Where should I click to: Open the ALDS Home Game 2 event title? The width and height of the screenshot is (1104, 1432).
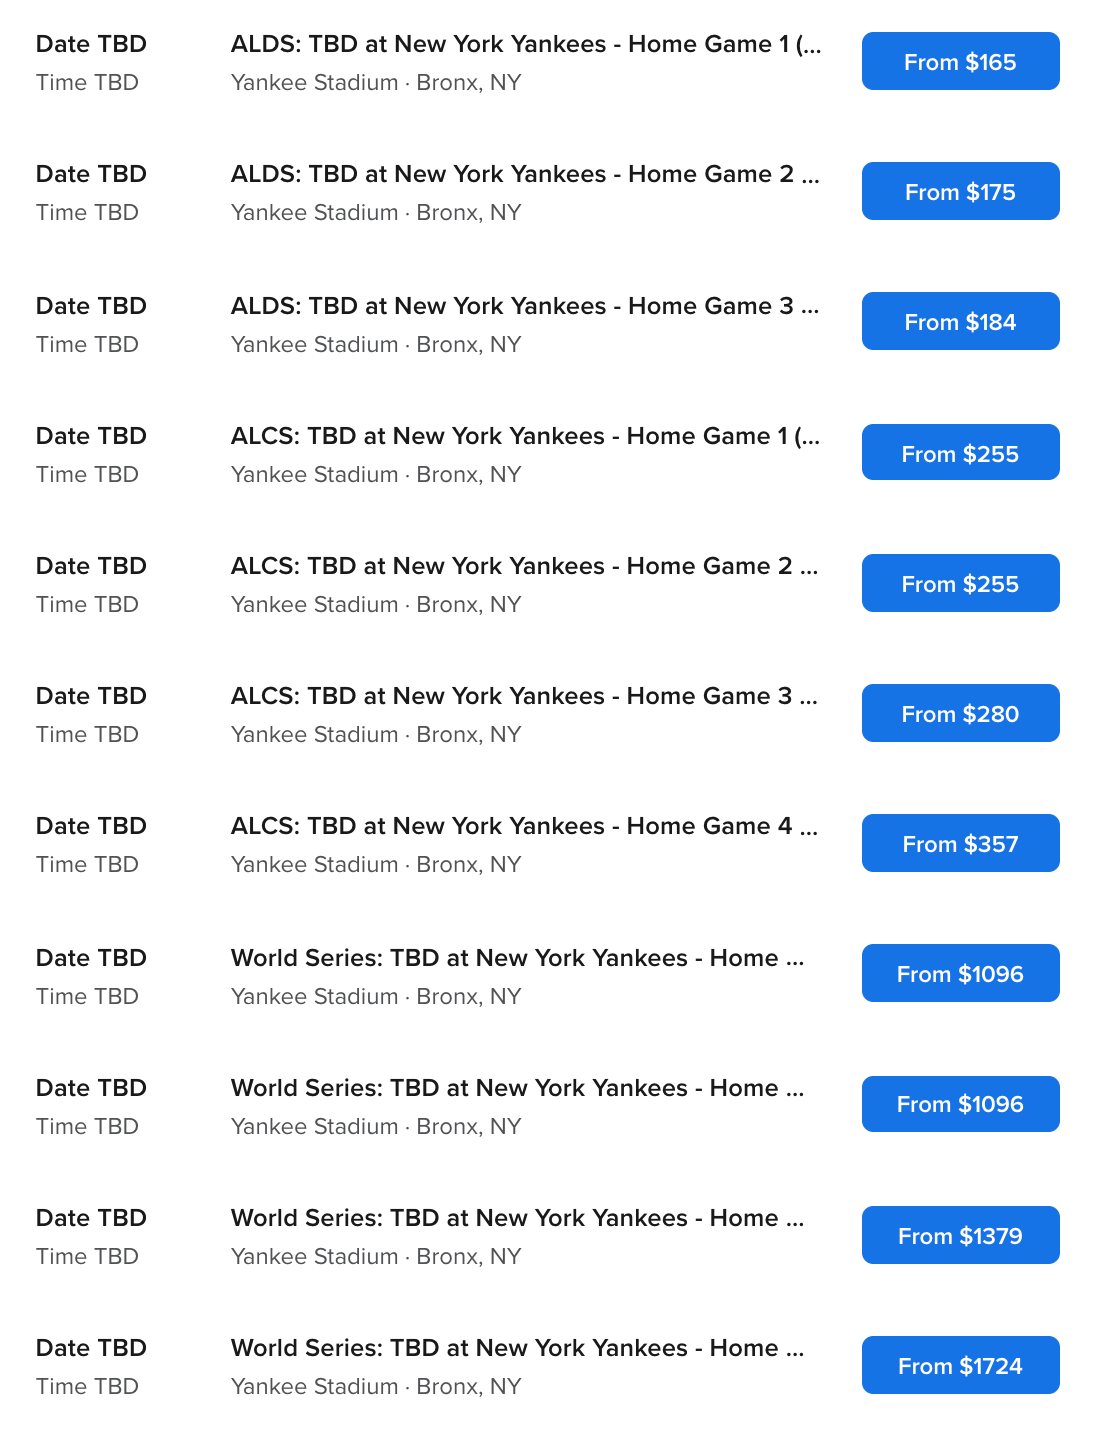525,175
